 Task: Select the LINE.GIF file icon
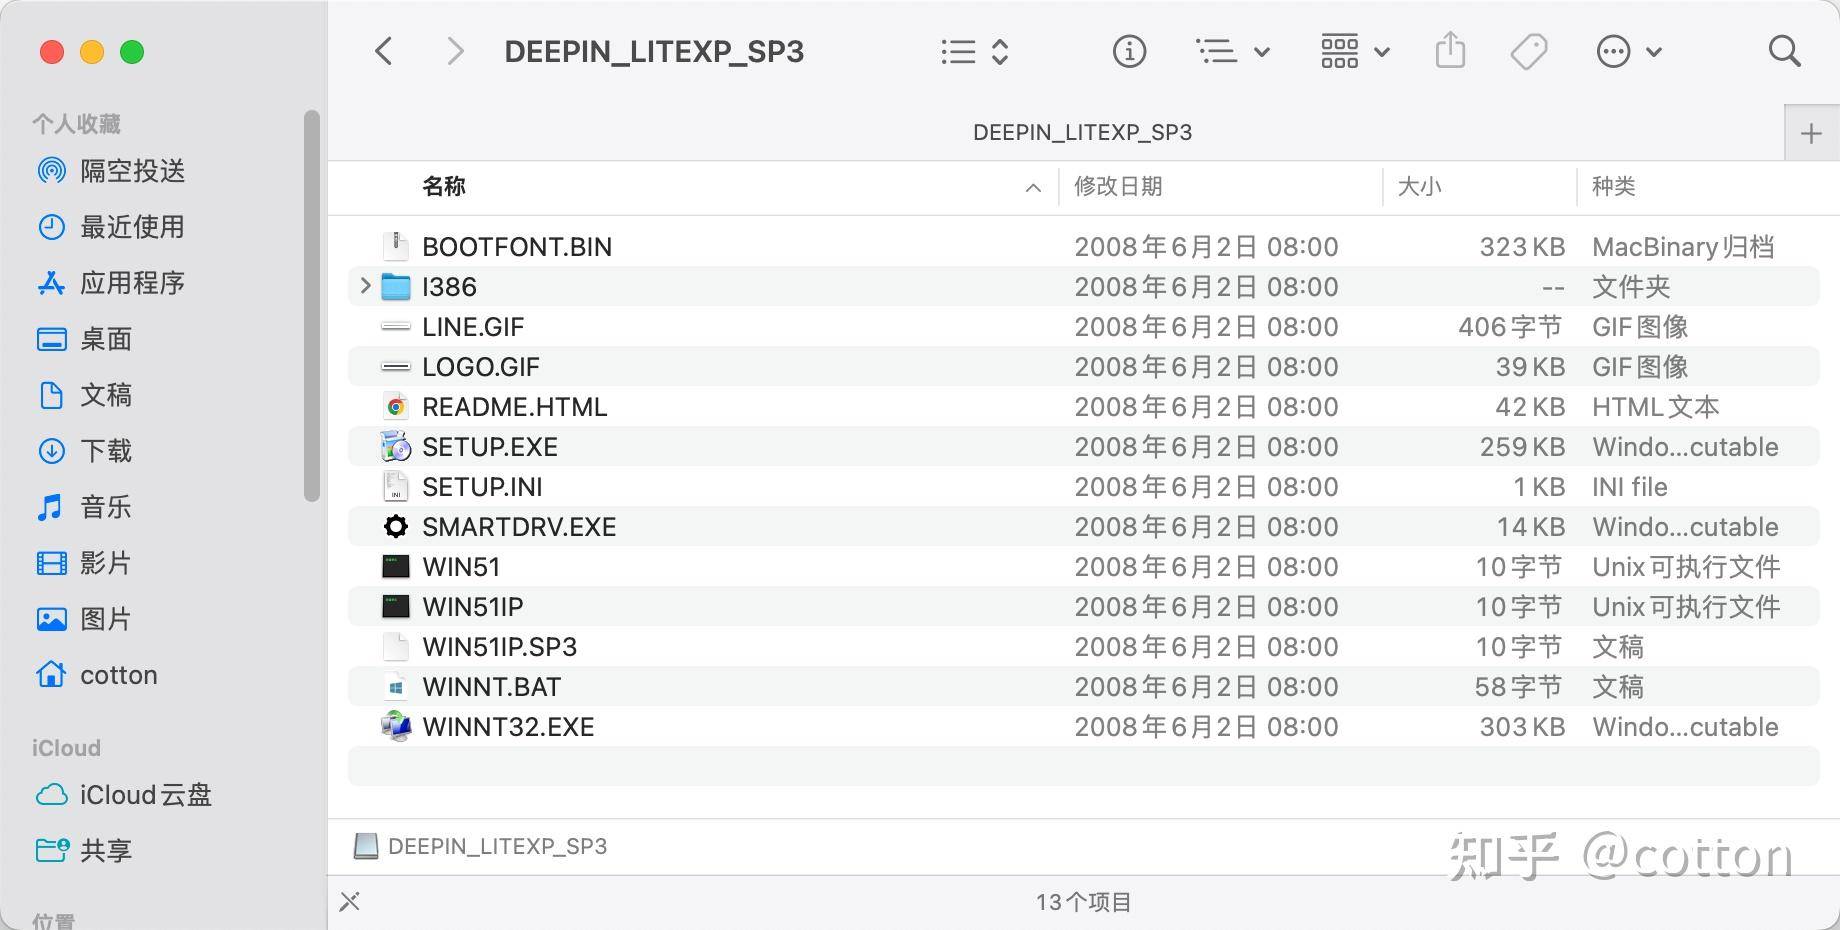click(x=396, y=326)
